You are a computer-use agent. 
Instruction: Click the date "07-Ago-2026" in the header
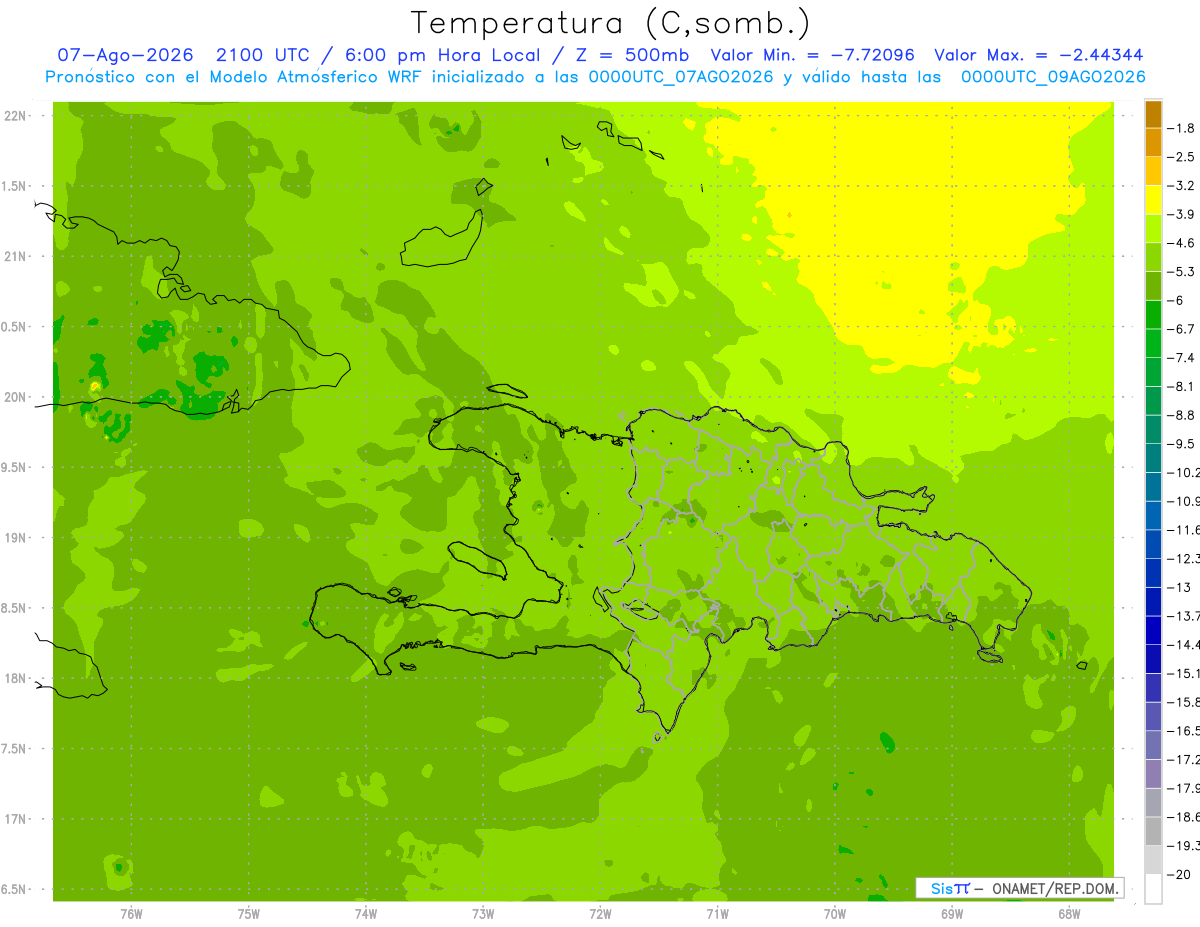126,55
